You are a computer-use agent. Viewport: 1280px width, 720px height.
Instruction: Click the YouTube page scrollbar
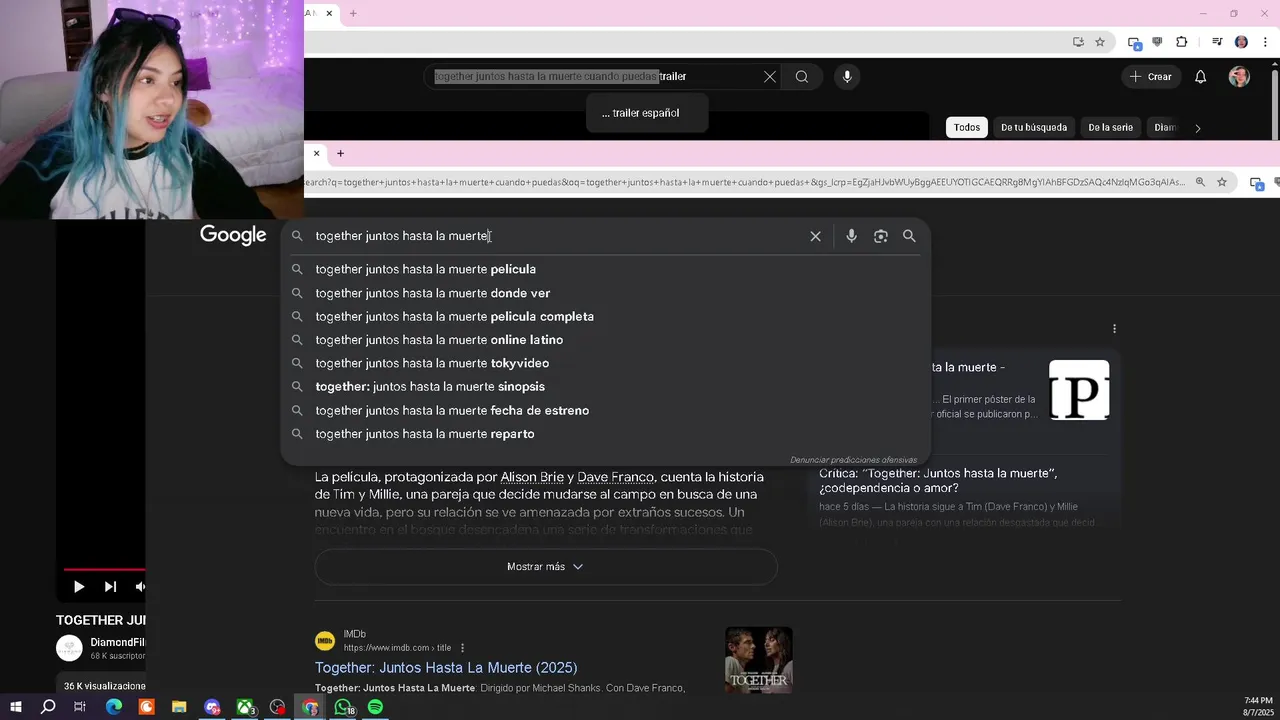pyautogui.click(x=1274, y=102)
